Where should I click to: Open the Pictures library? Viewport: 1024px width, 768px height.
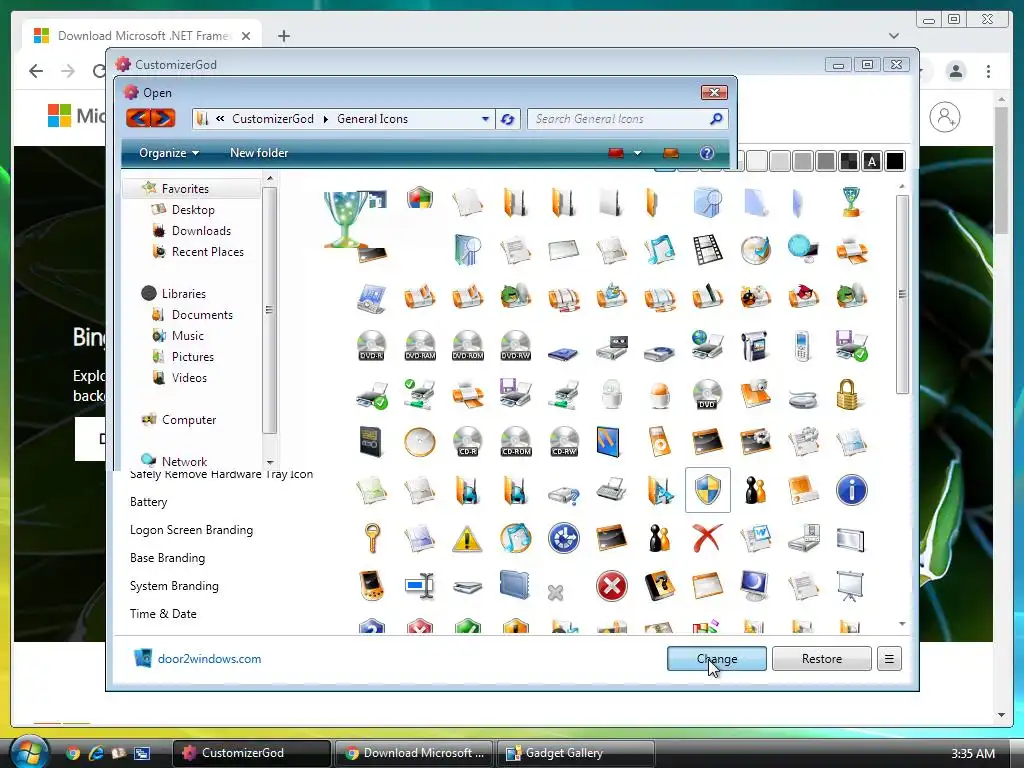coord(193,357)
